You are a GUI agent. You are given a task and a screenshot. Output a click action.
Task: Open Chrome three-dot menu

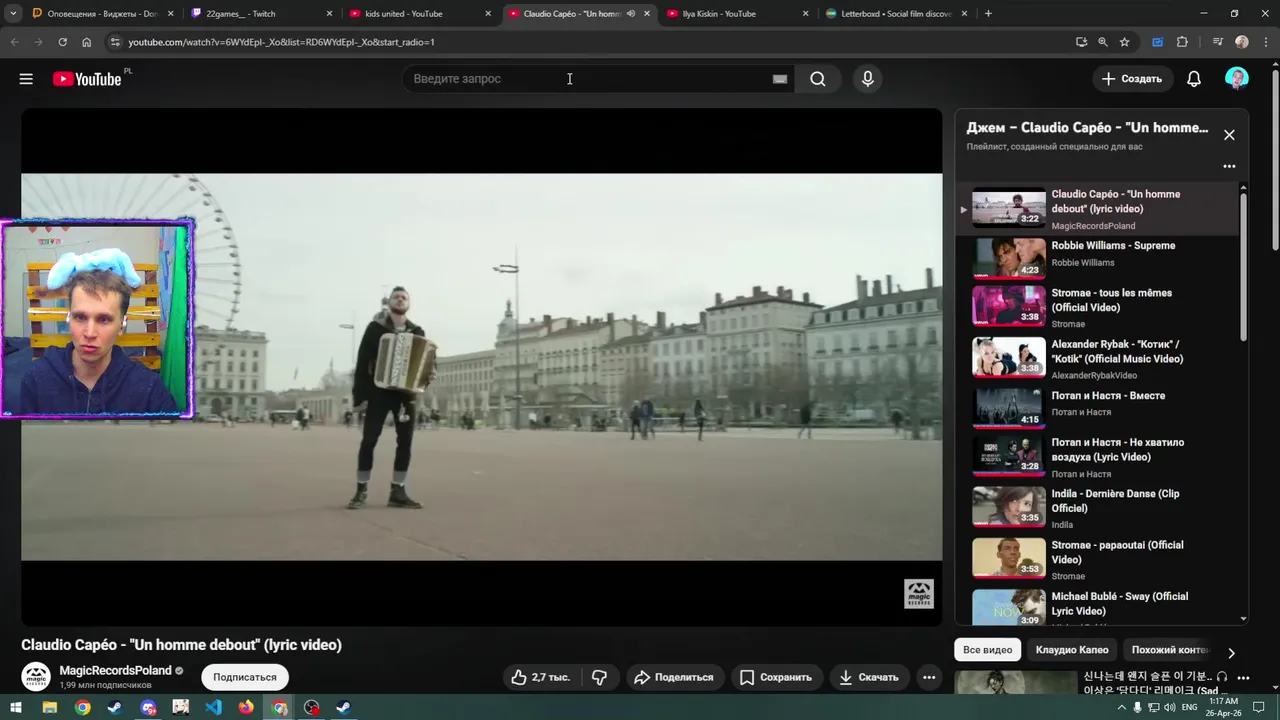pyautogui.click(x=1266, y=42)
